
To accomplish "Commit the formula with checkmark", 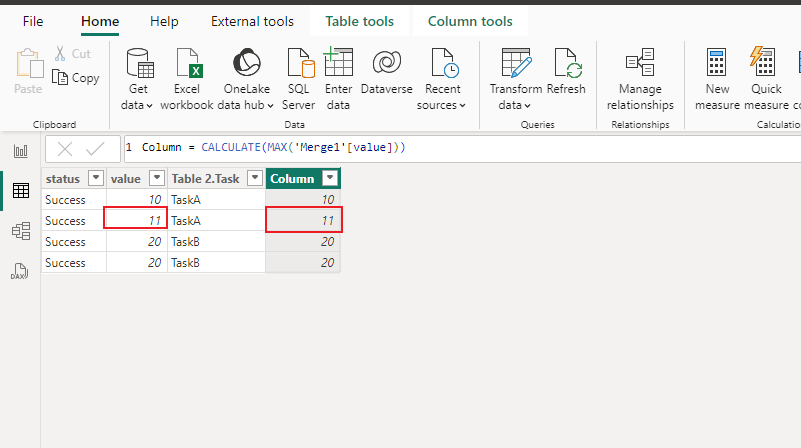I will point(95,149).
